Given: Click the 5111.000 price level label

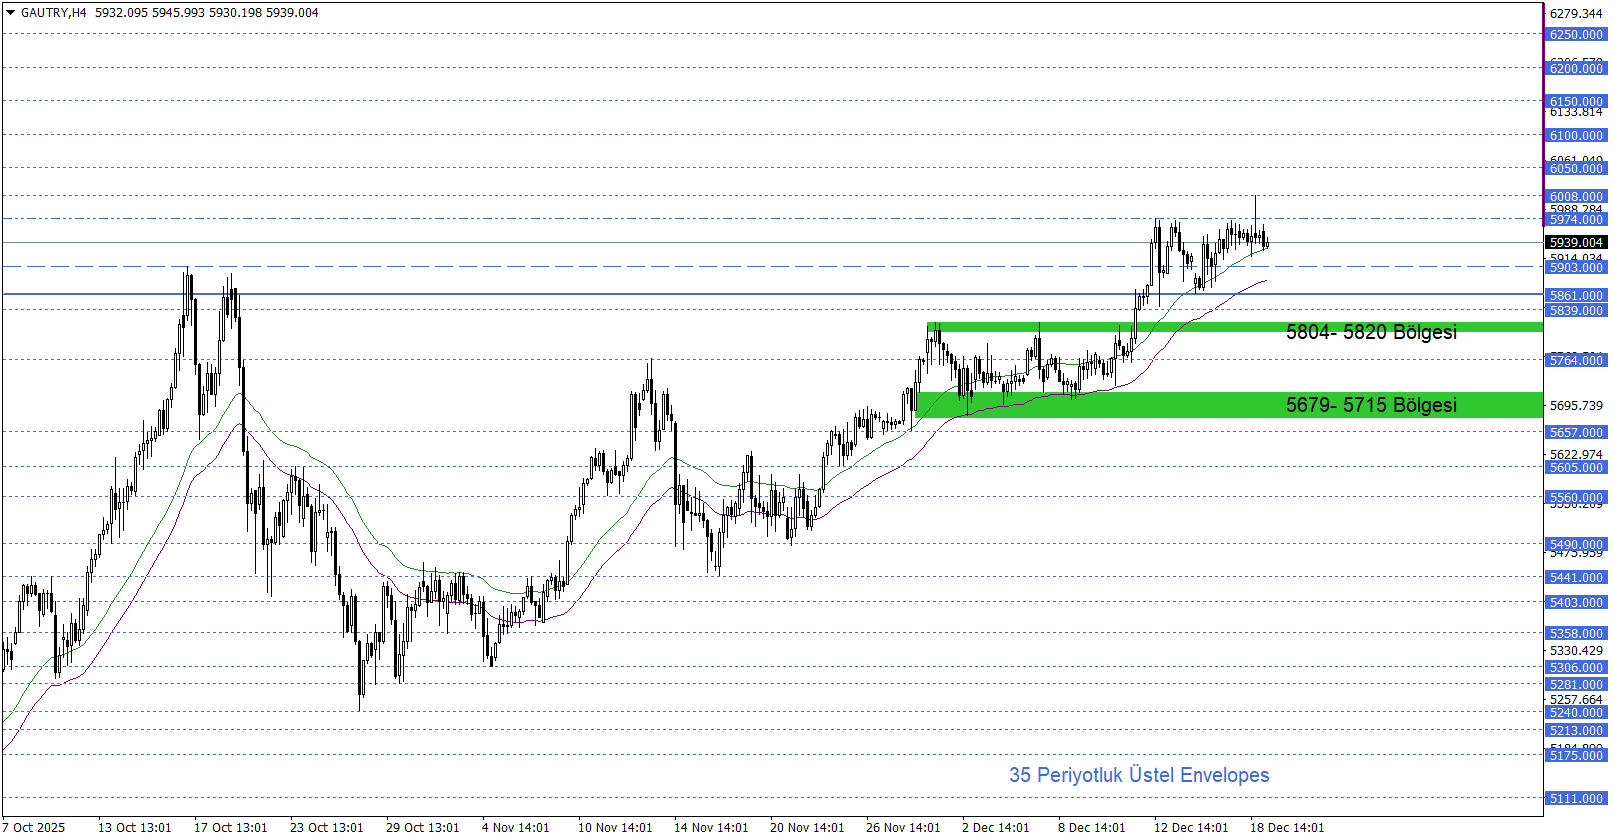Looking at the screenshot, I should (x=1576, y=799).
